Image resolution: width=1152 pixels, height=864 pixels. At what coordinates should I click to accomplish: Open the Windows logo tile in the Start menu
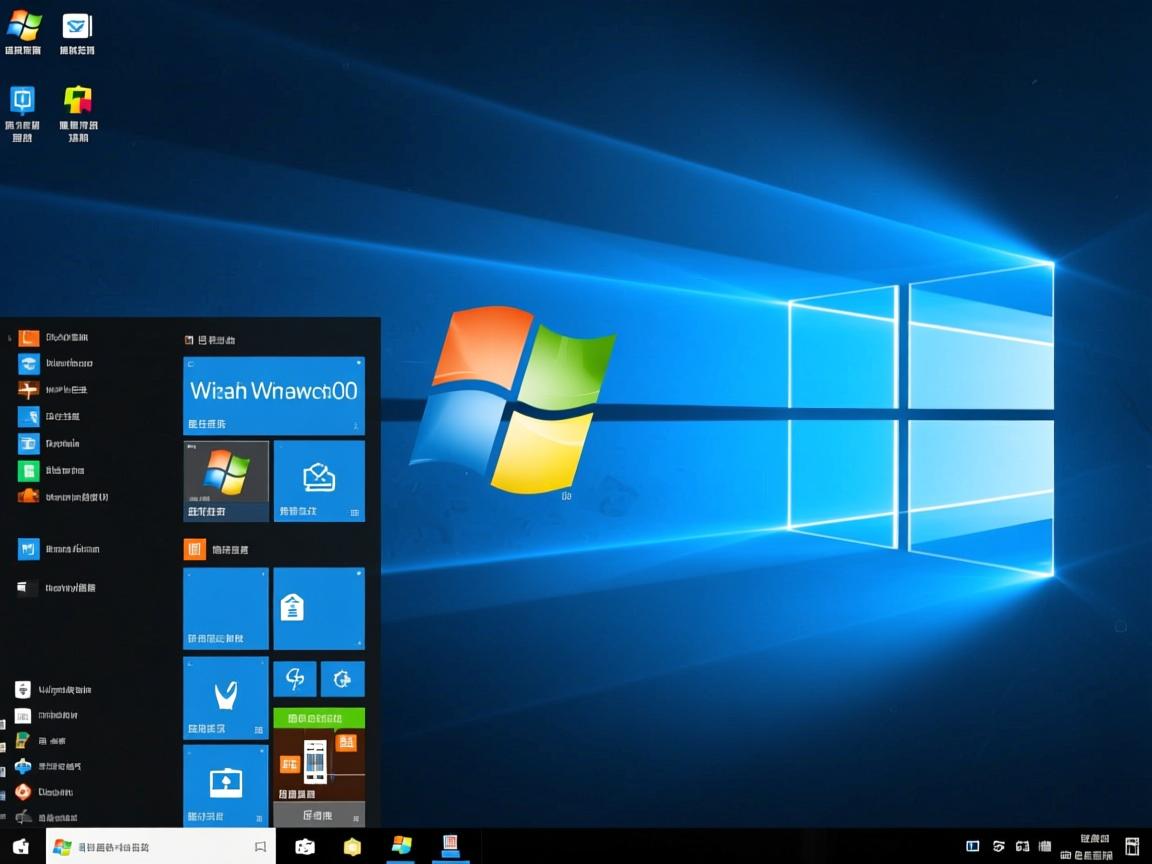(x=225, y=480)
